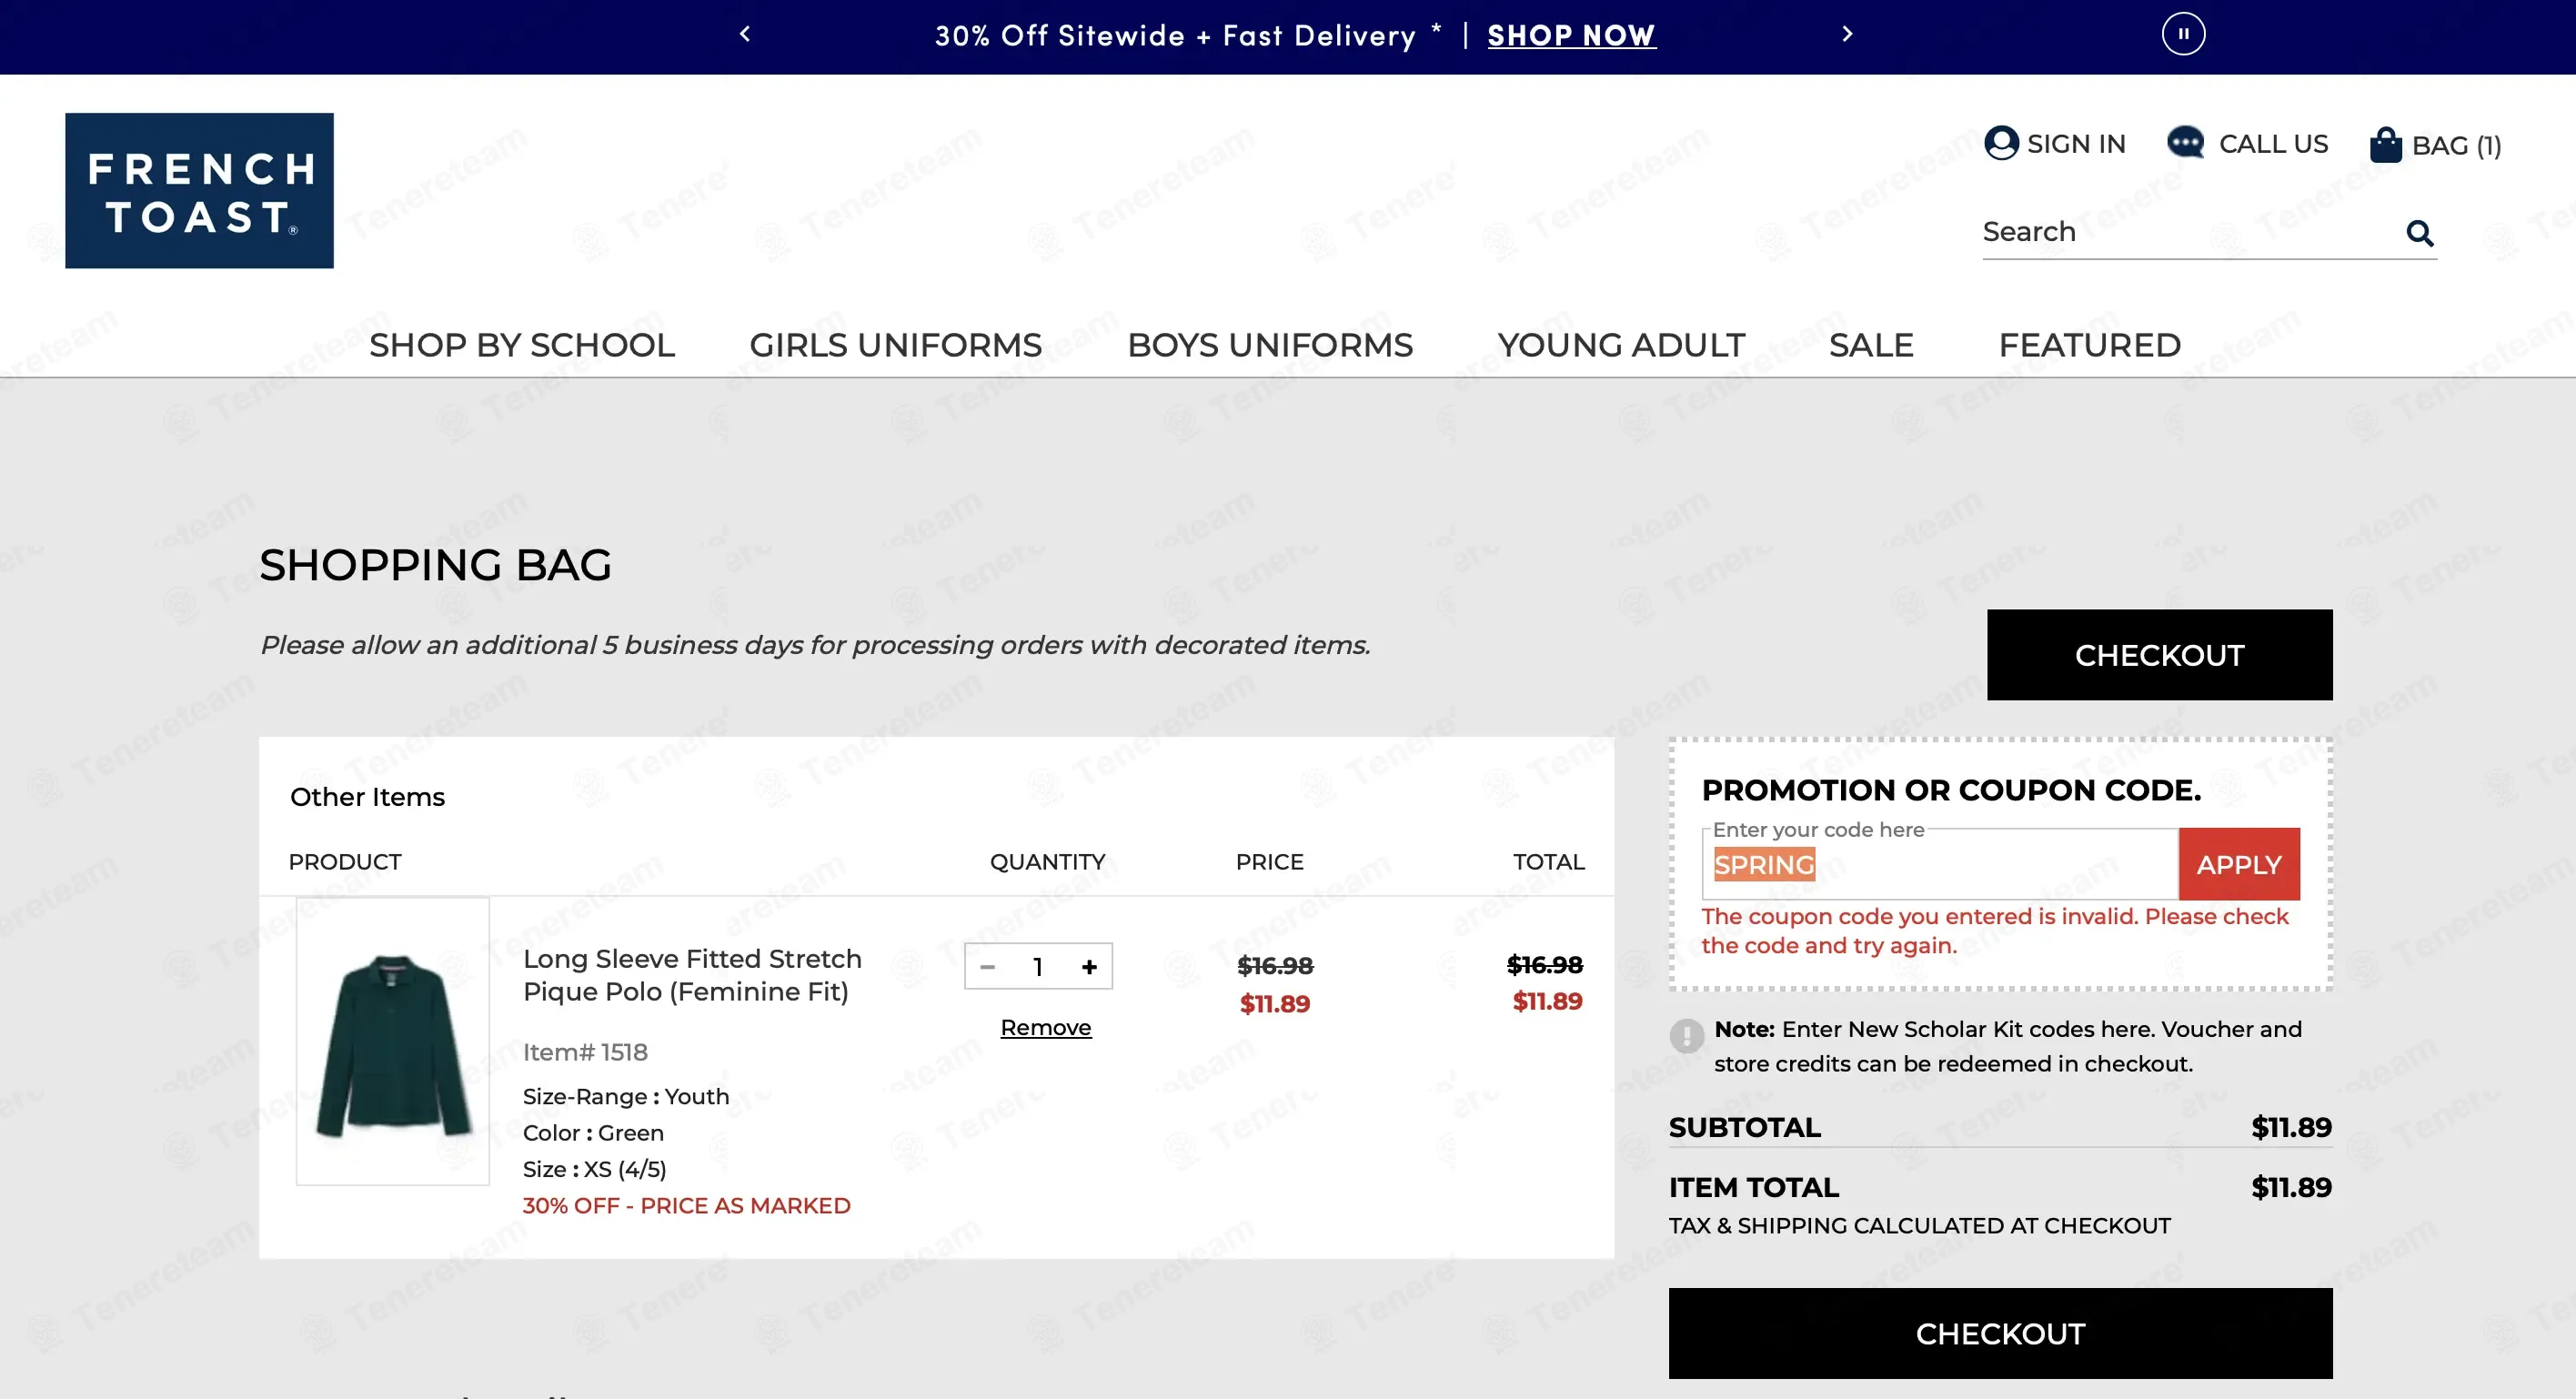Increase the polo quantity with plus
The height and width of the screenshot is (1399, 2576).
click(1089, 967)
